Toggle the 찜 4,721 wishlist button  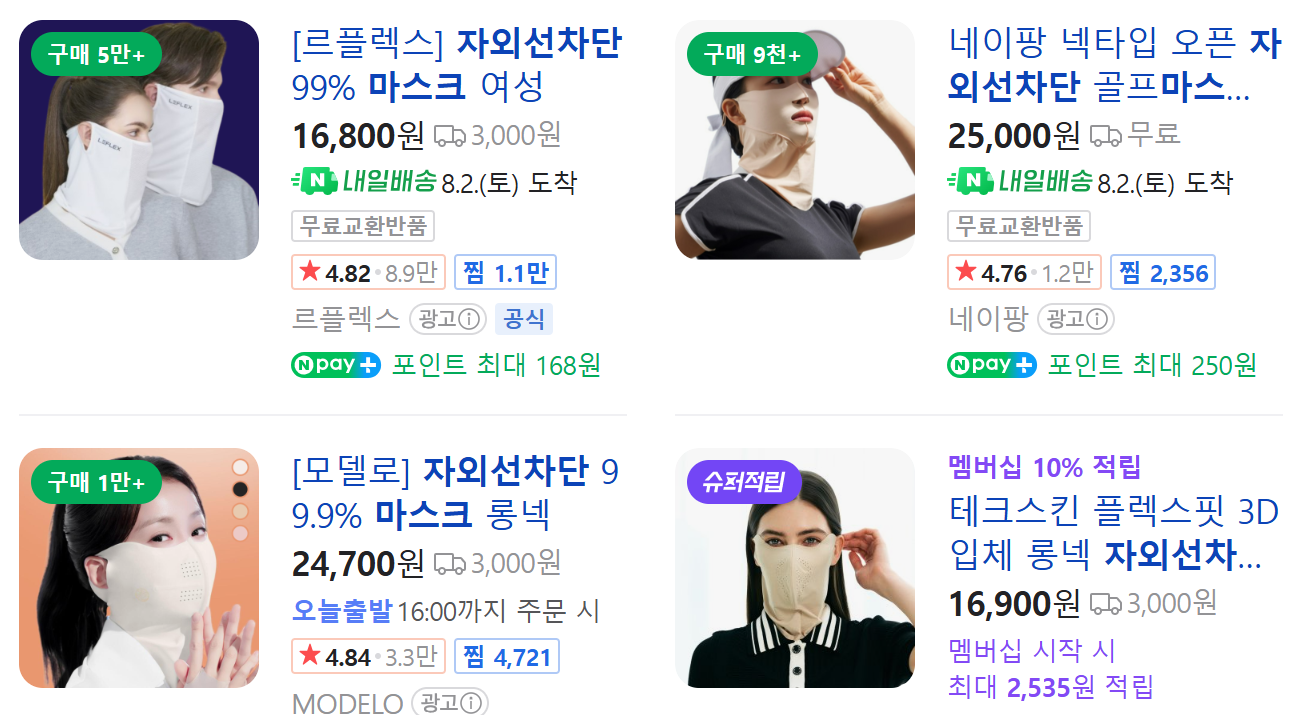tap(507, 657)
